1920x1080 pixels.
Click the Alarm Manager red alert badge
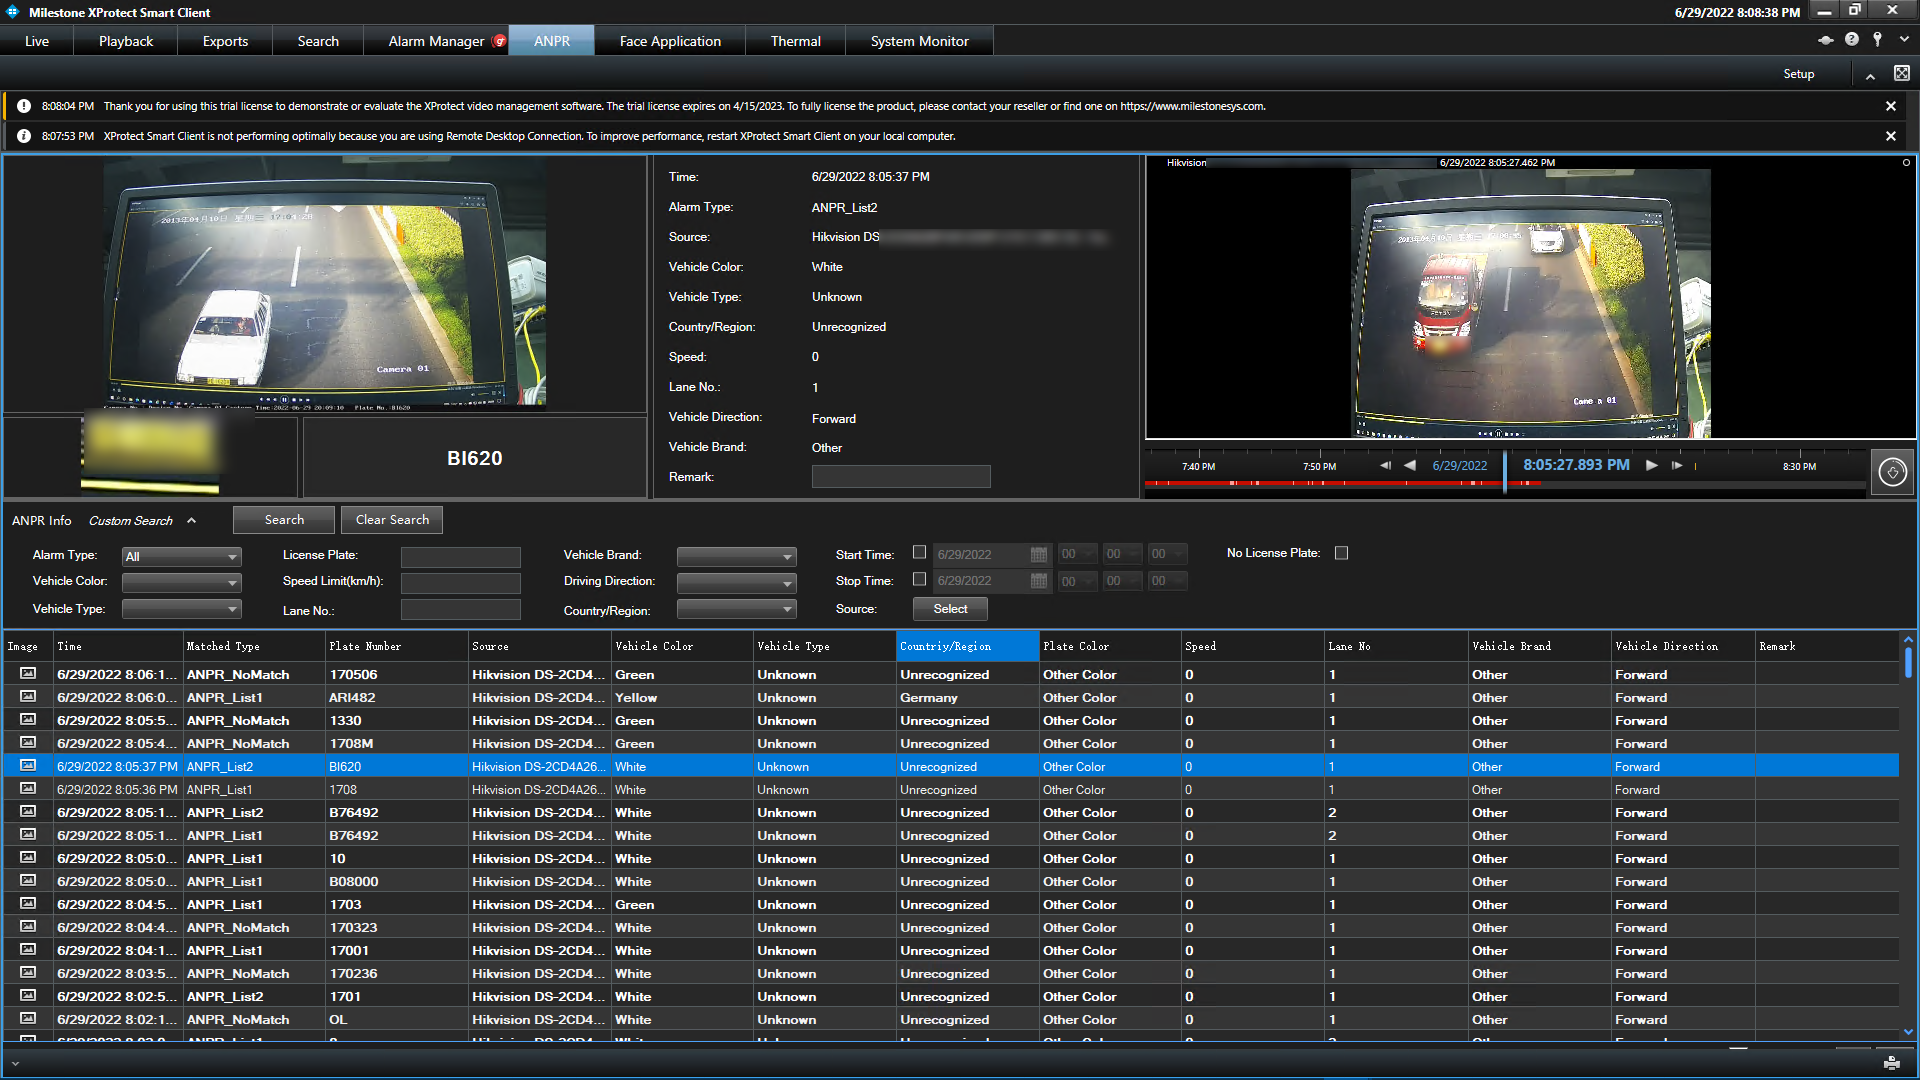click(x=500, y=41)
